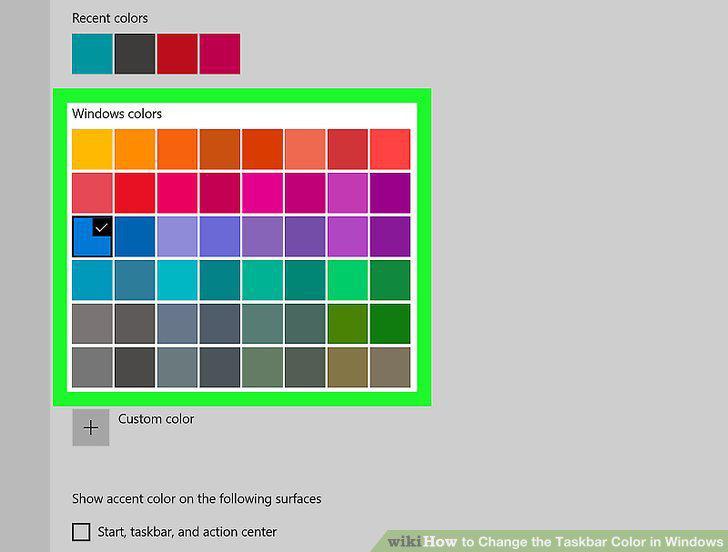Choose the sage swatch, sixth in bottom row
The image size is (728, 552).
click(x=305, y=367)
